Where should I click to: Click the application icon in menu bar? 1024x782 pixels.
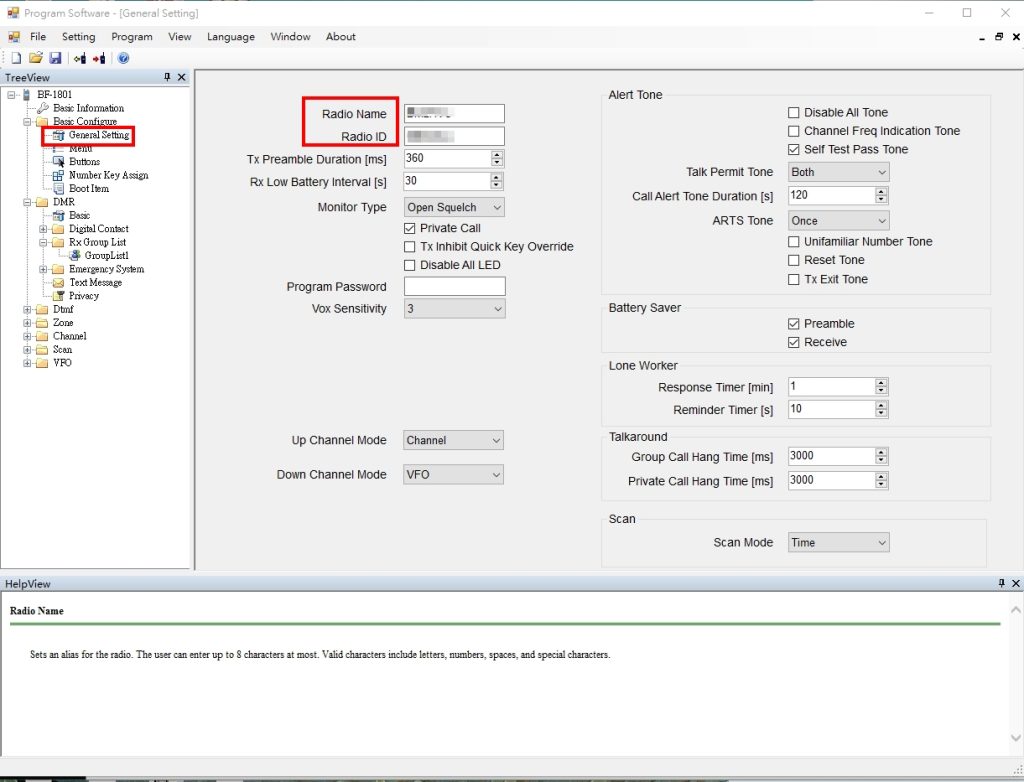pyautogui.click(x=14, y=37)
